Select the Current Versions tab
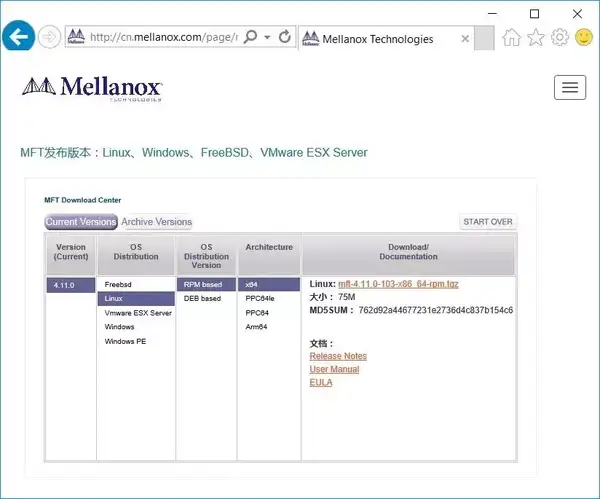 click(81, 222)
